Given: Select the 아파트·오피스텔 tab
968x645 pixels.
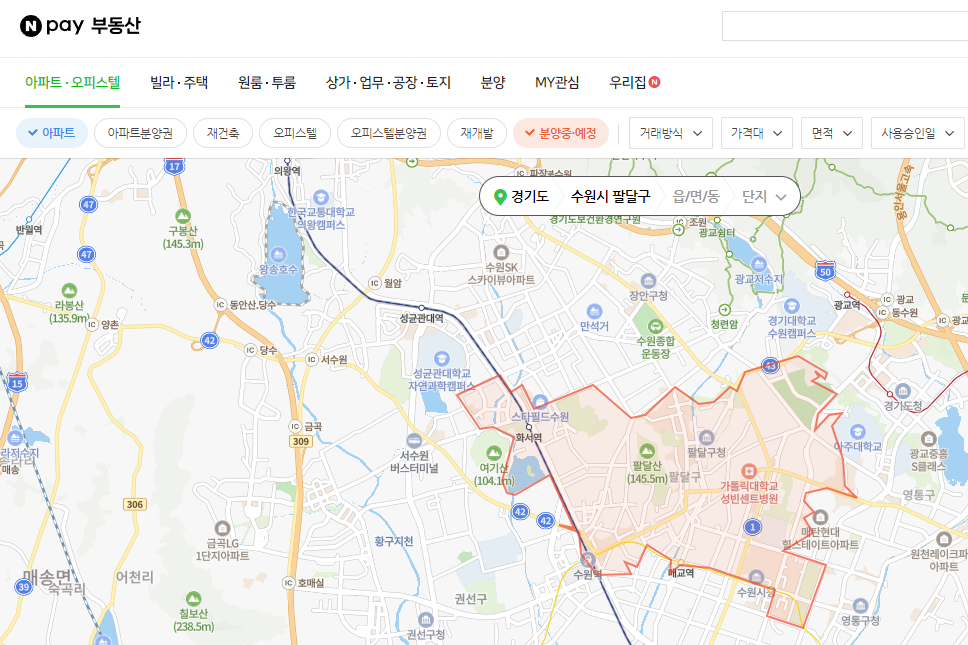Looking at the screenshot, I should (72, 82).
